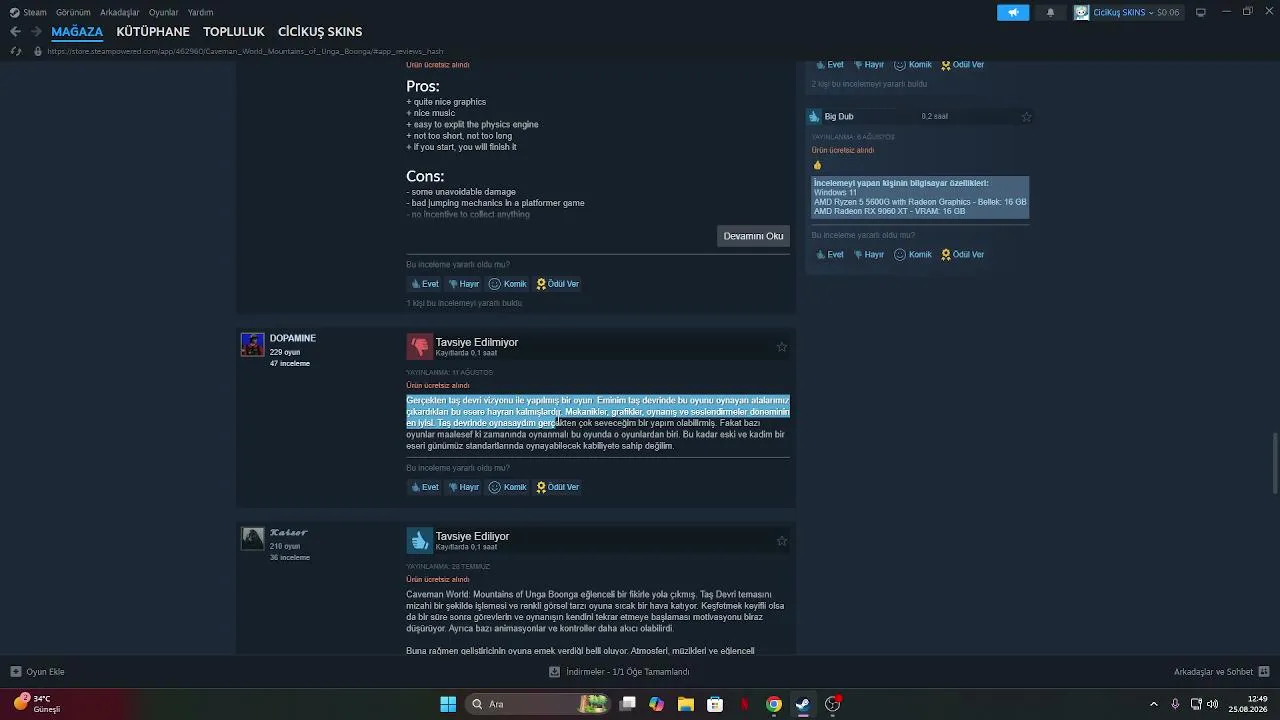Open the Windows Start menu
The height and width of the screenshot is (720, 1280).
click(x=448, y=704)
